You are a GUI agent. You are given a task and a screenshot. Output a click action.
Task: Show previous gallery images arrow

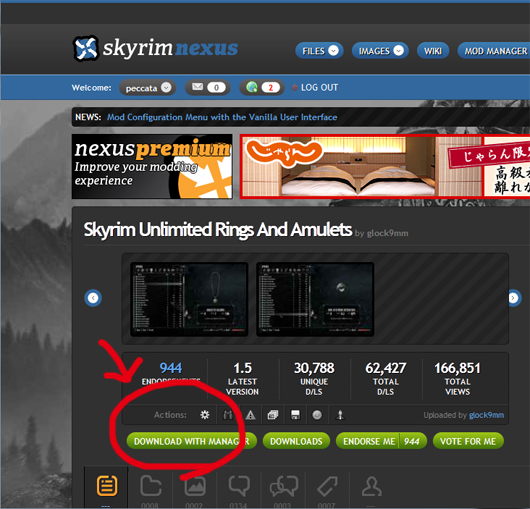93,298
